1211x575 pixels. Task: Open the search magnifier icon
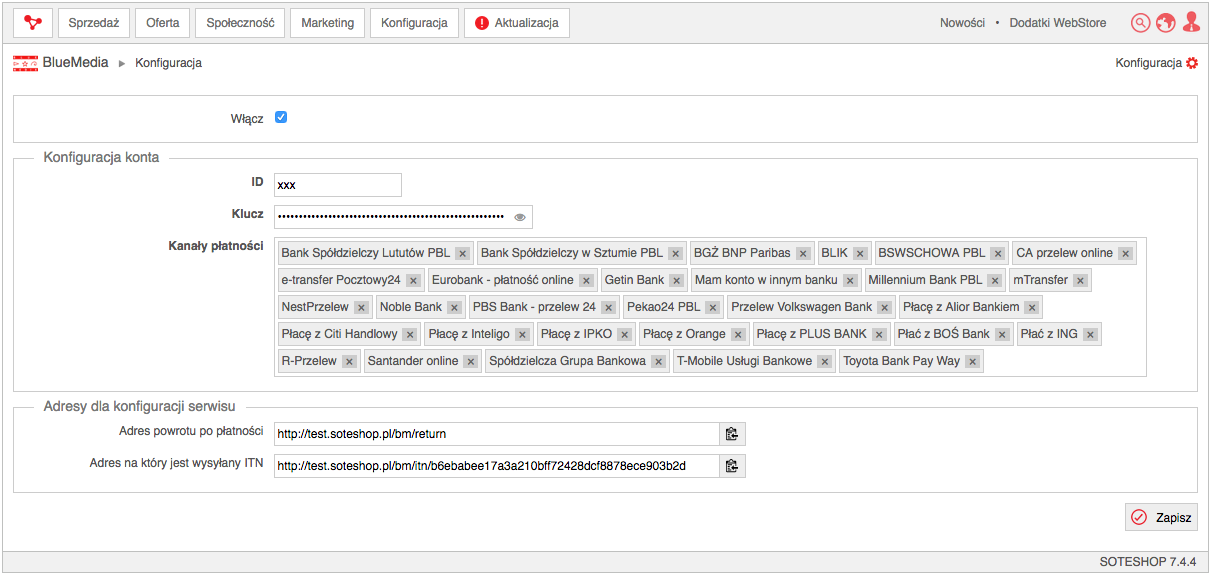click(1140, 23)
